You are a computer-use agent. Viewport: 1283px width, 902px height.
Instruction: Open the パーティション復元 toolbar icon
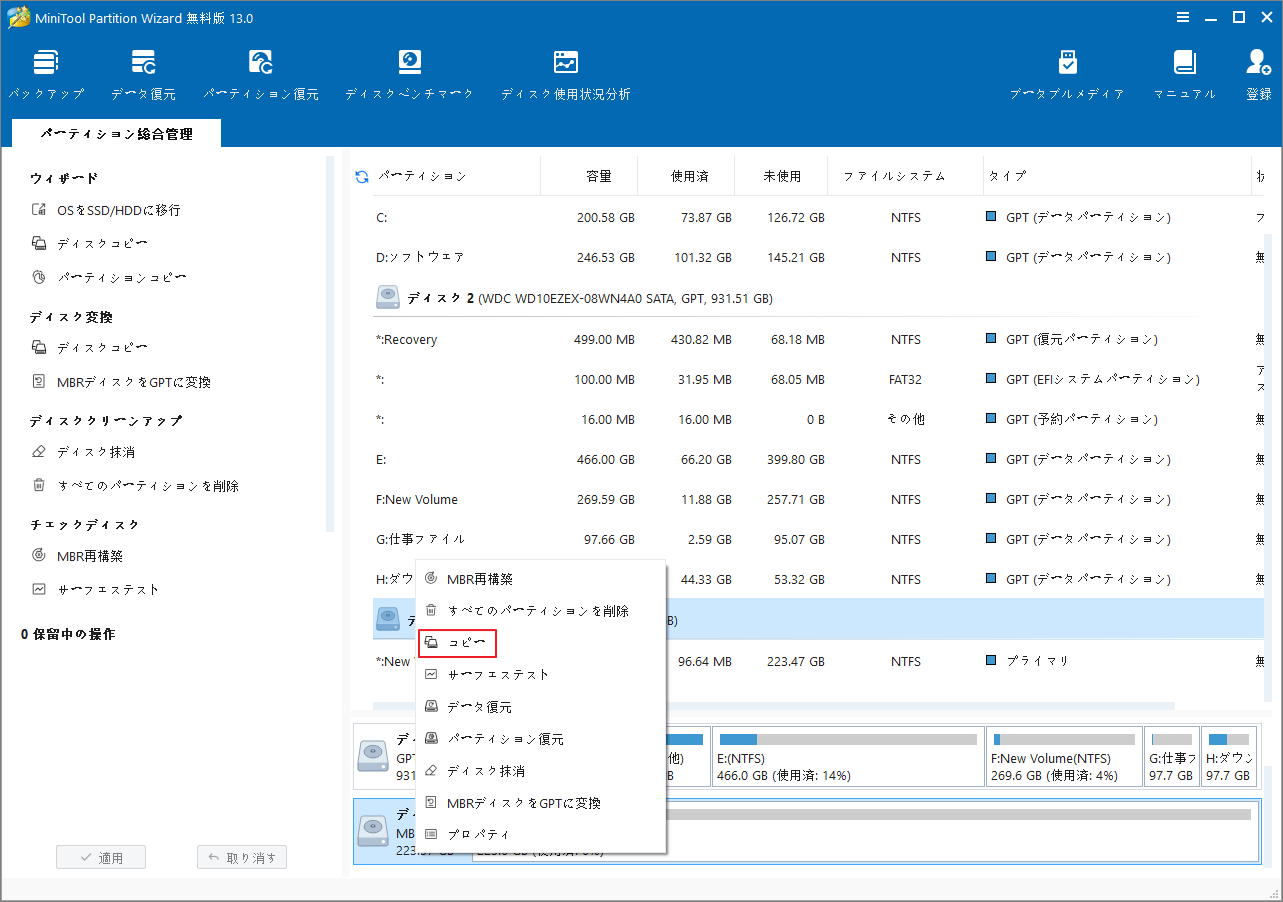[x=260, y=72]
